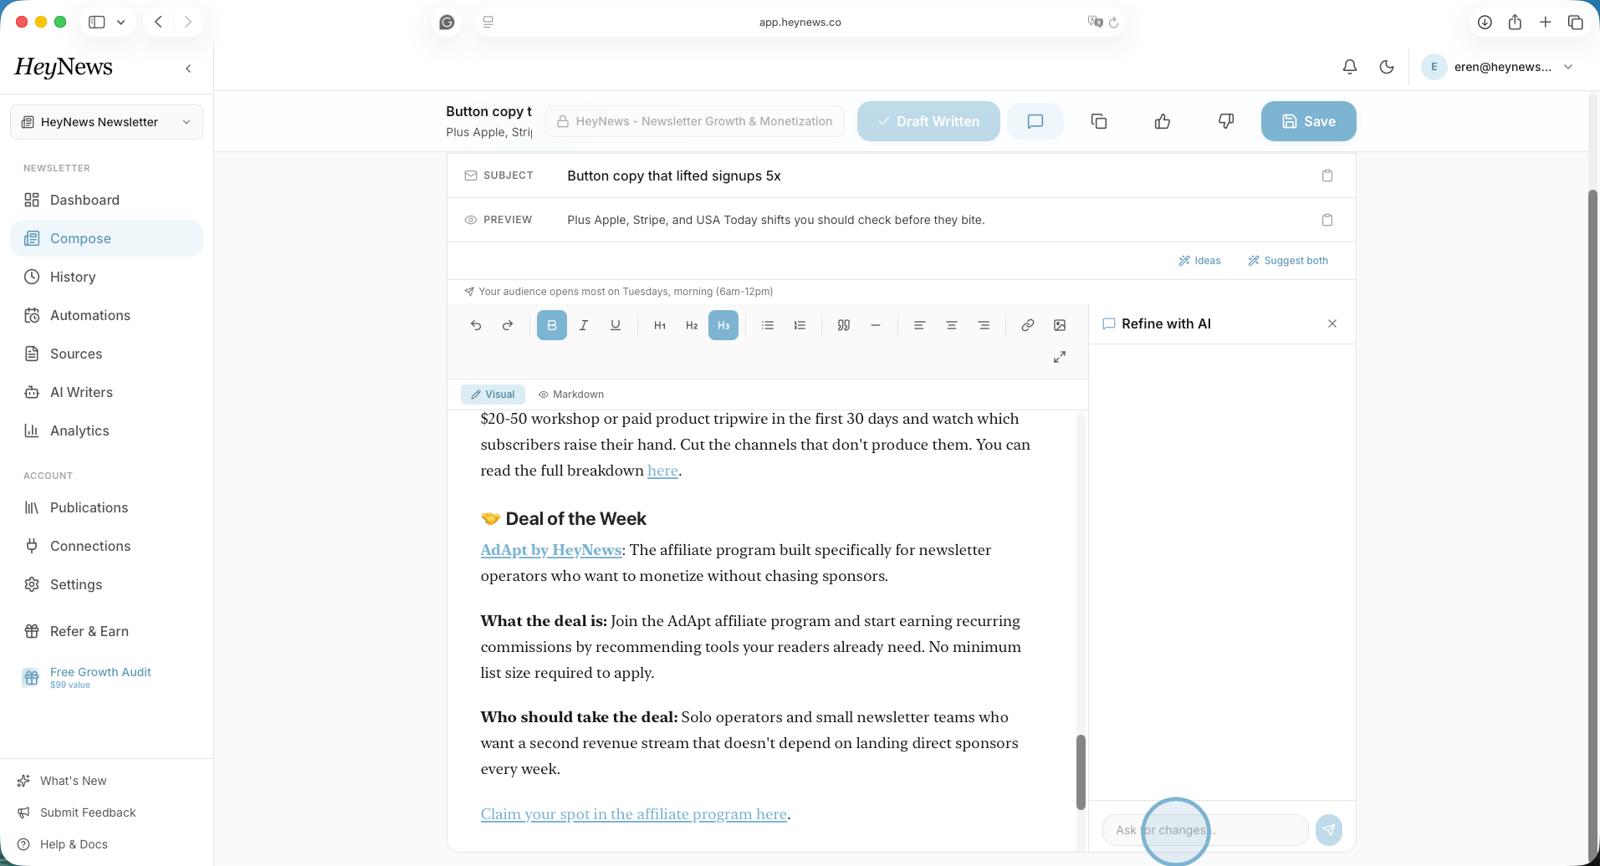Switch to Visual editor tab

(x=493, y=394)
